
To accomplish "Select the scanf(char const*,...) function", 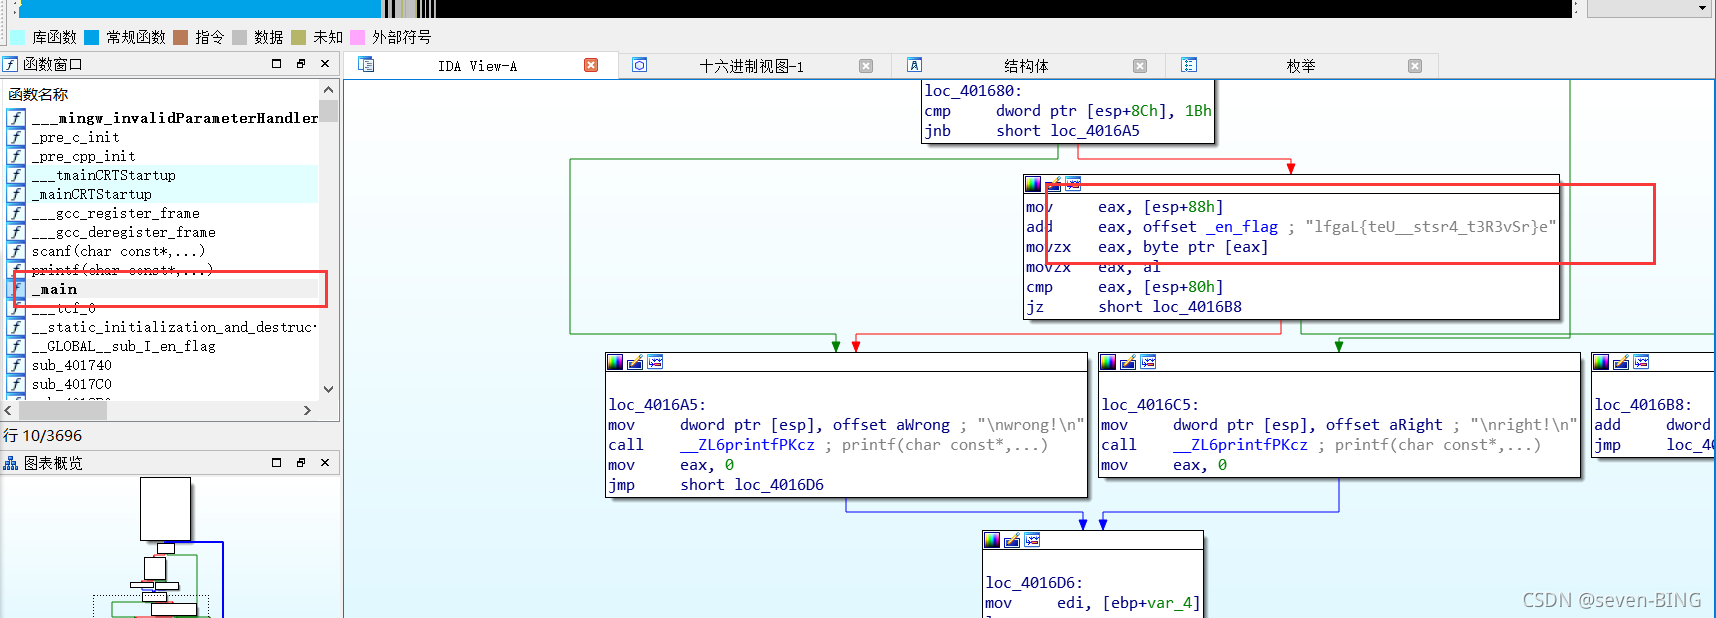I will pyautogui.click(x=163, y=251).
